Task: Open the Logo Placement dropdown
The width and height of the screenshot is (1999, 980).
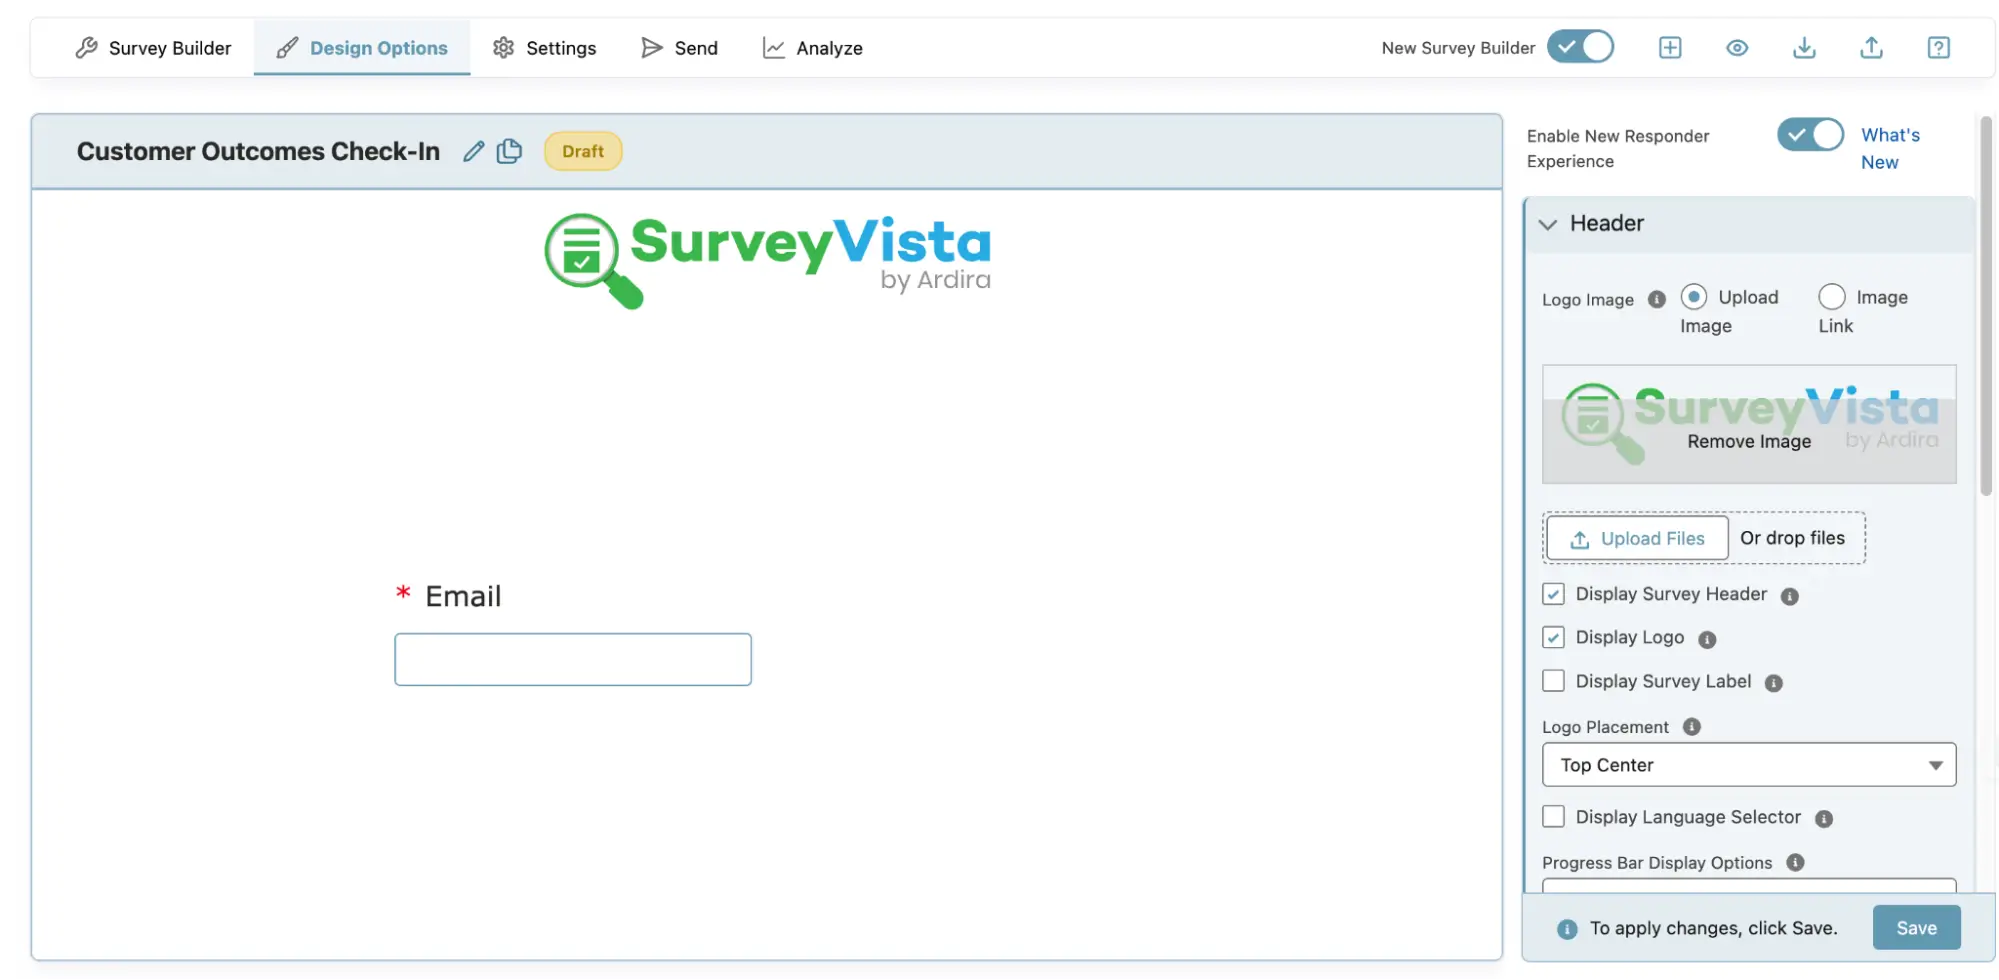Action: tap(1748, 765)
